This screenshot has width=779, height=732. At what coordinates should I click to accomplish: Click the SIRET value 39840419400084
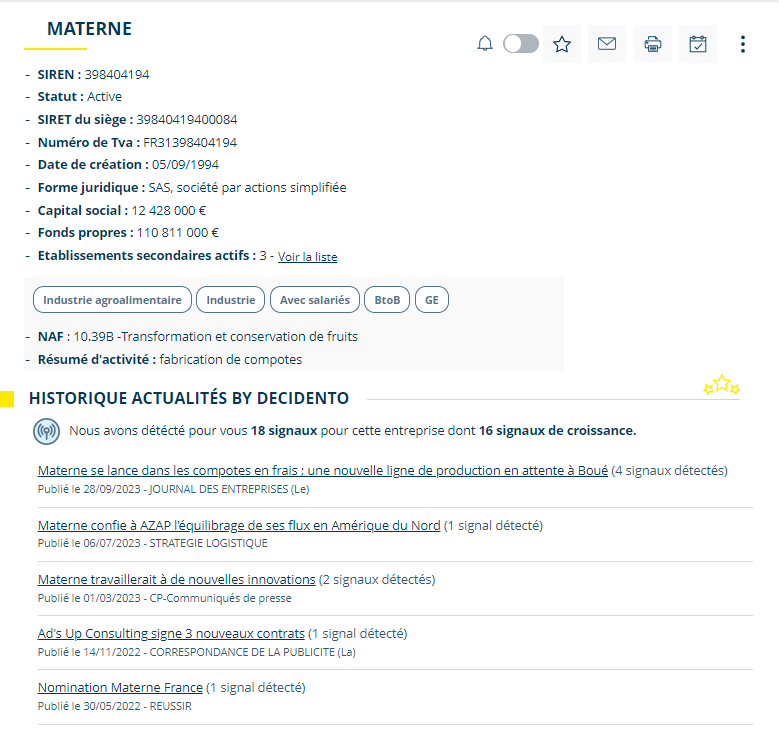click(x=187, y=120)
